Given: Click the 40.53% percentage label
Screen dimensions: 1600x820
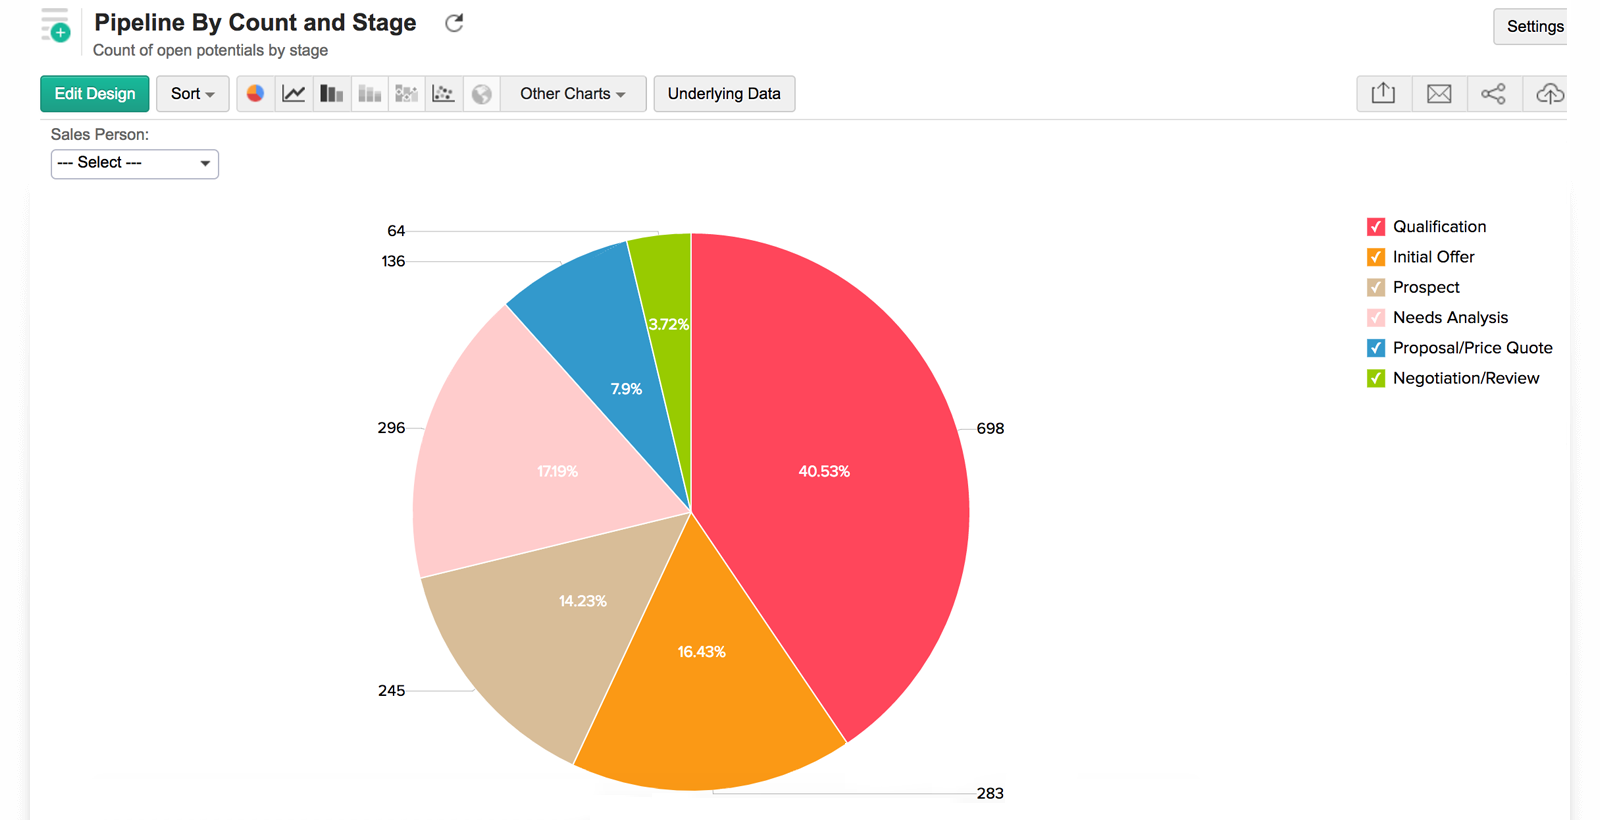Looking at the screenshot, I should pyautogui.click(x=824, y=471).
